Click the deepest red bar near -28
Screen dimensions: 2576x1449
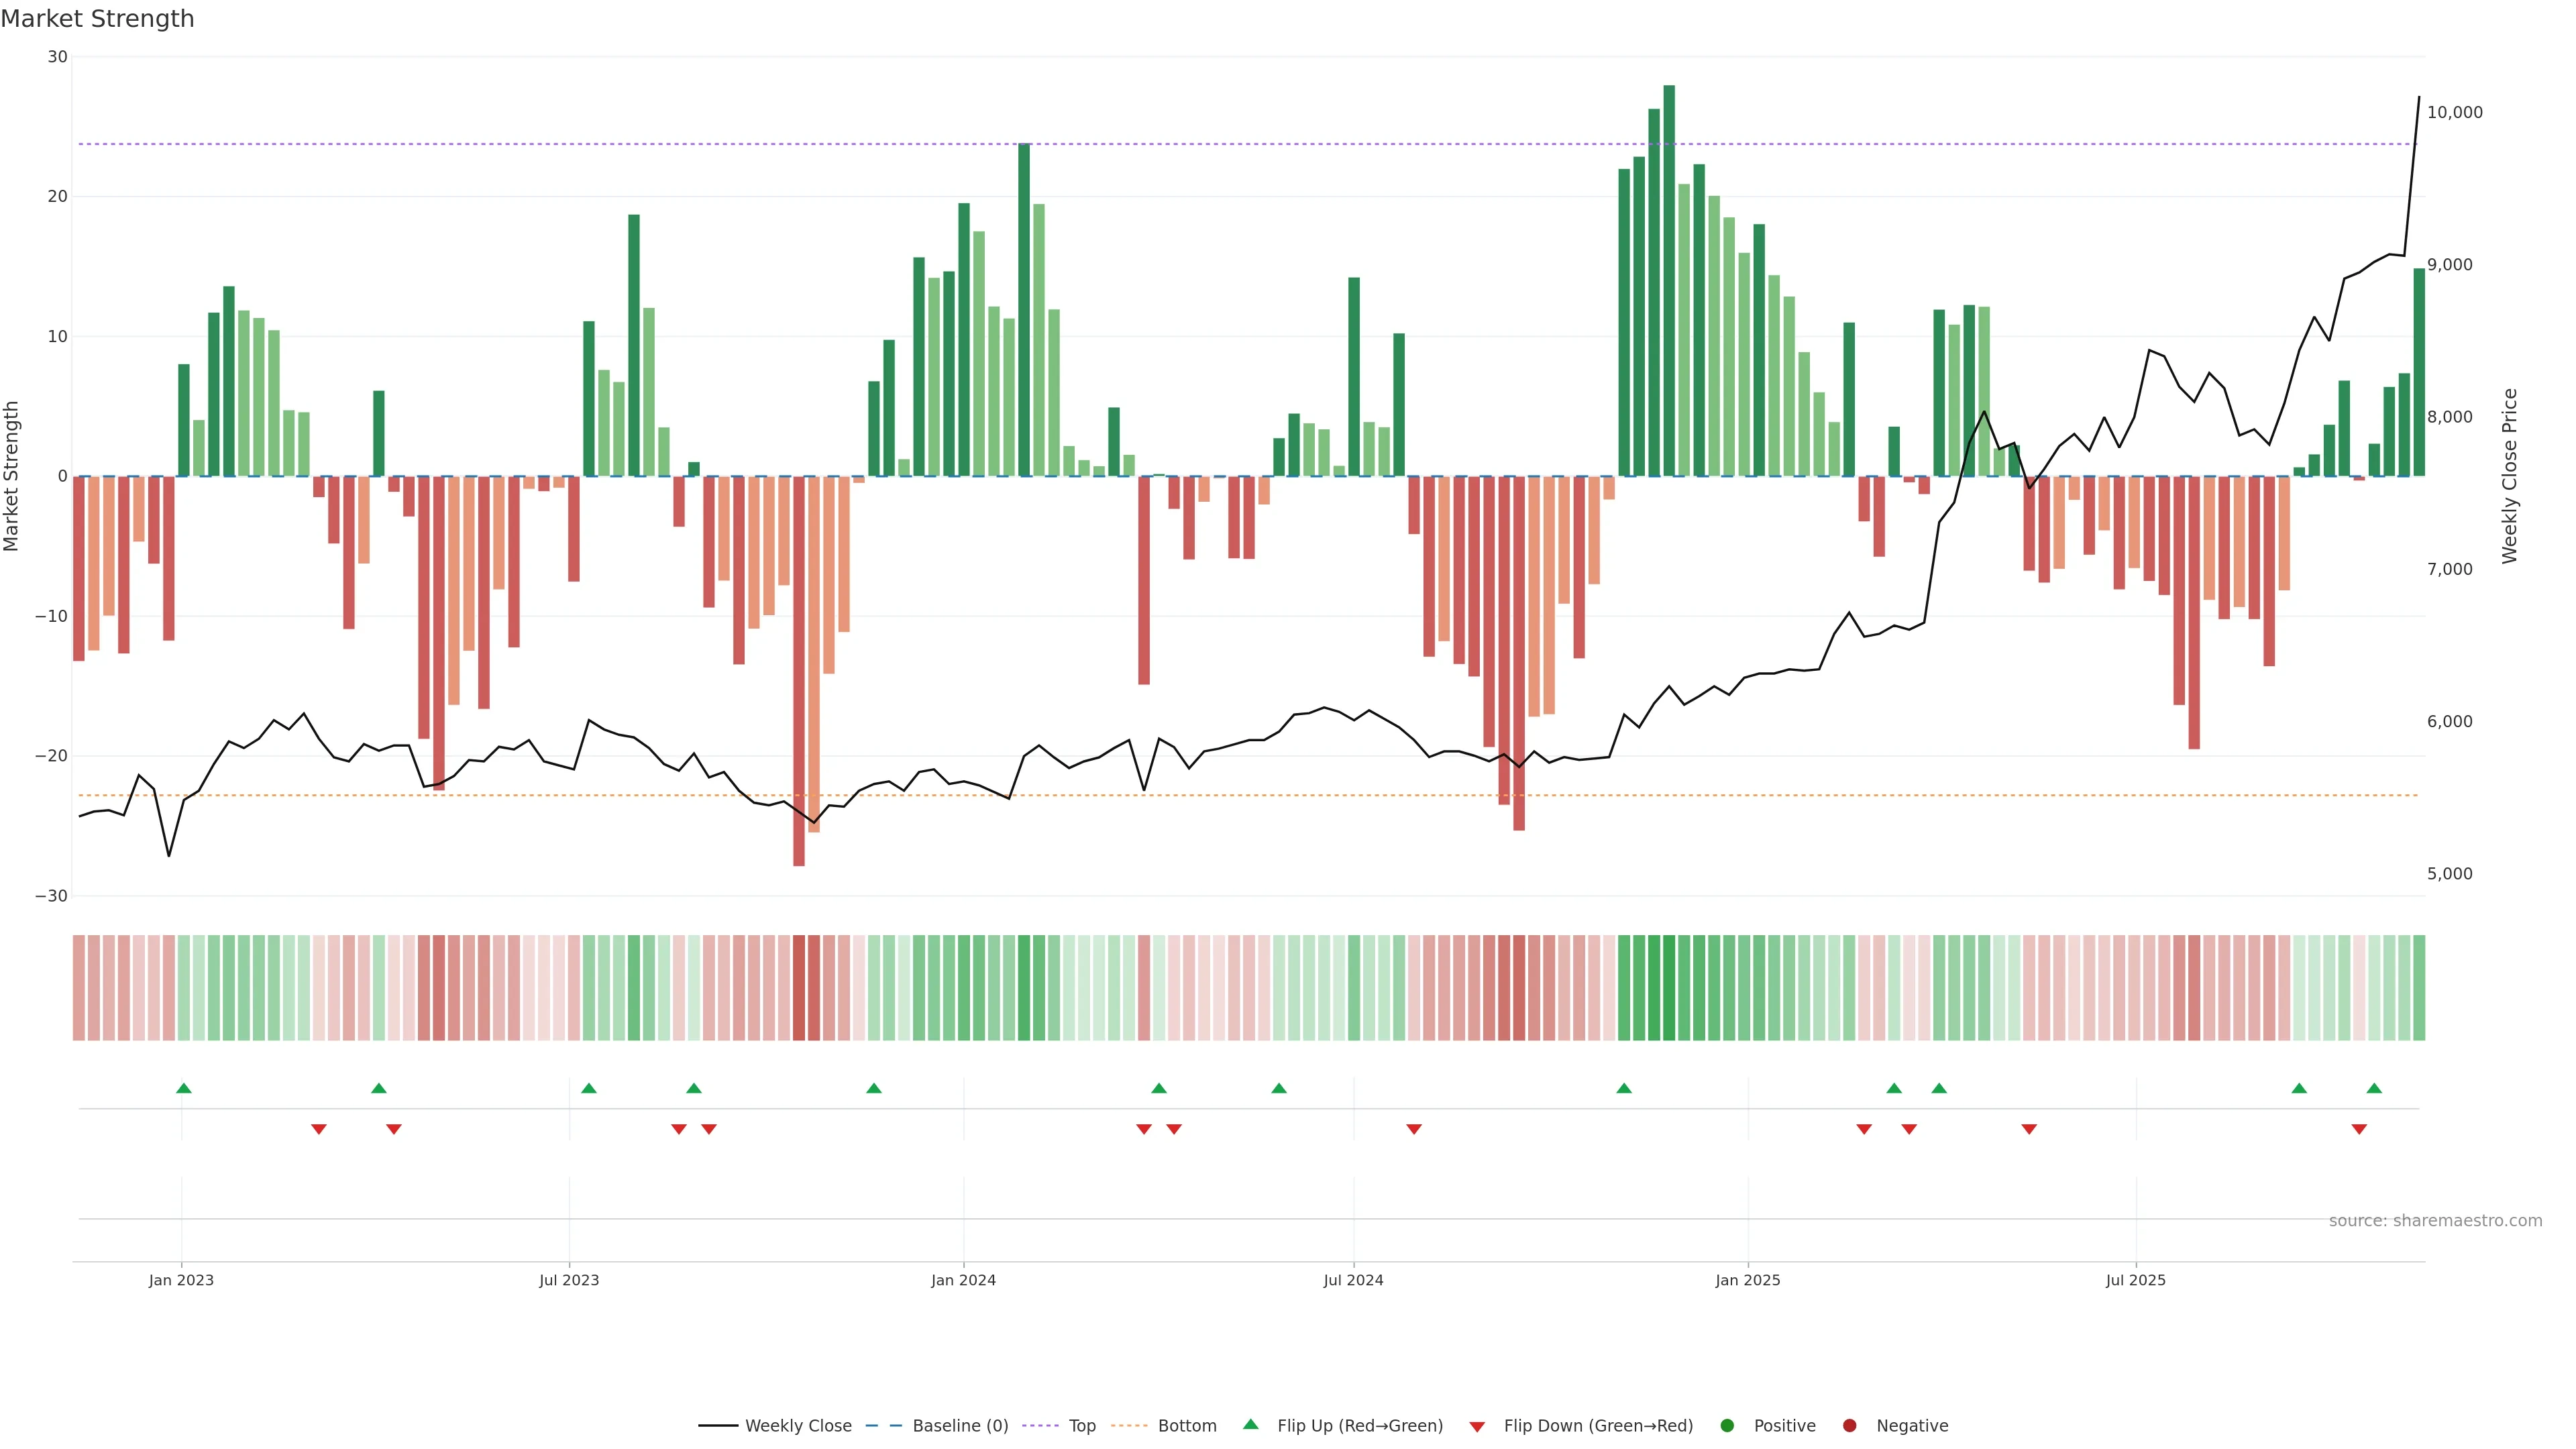click(x=799, y=670)
